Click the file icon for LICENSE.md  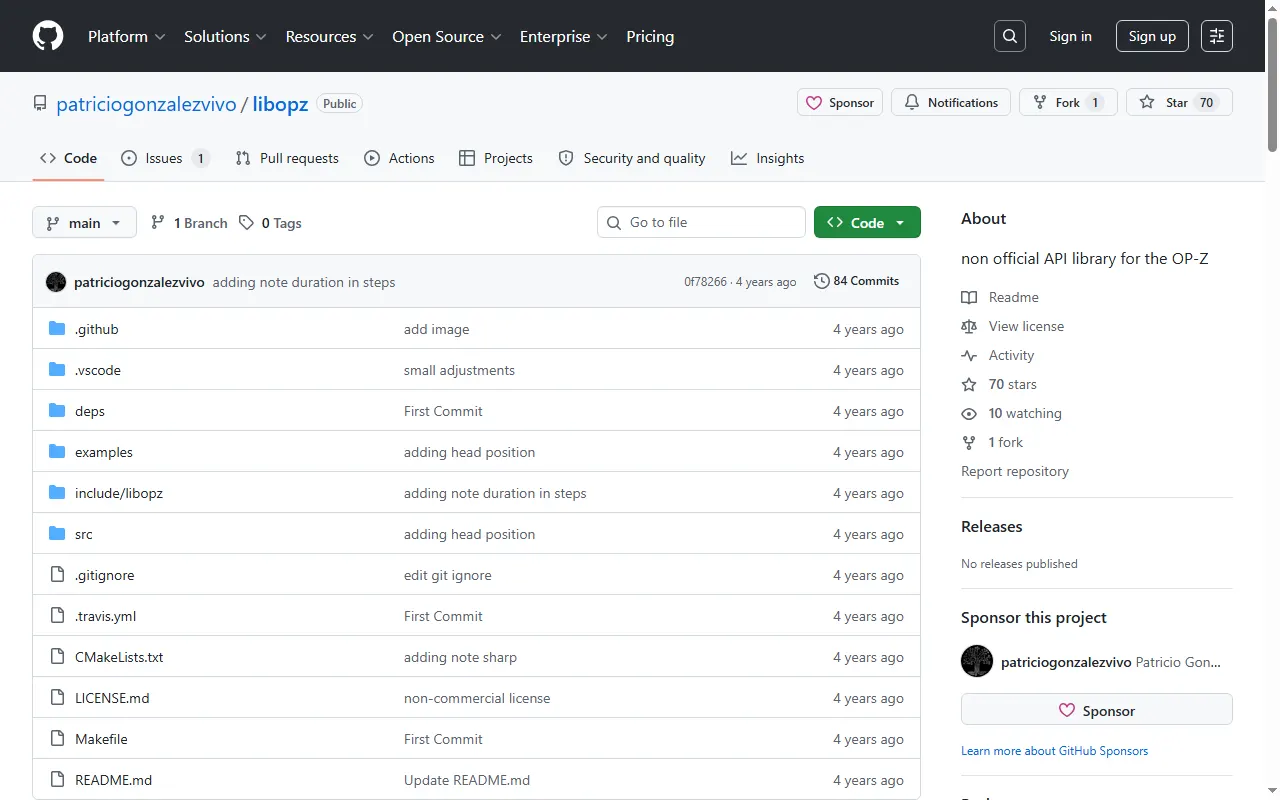pyautogui.click(x=57, y=698)
